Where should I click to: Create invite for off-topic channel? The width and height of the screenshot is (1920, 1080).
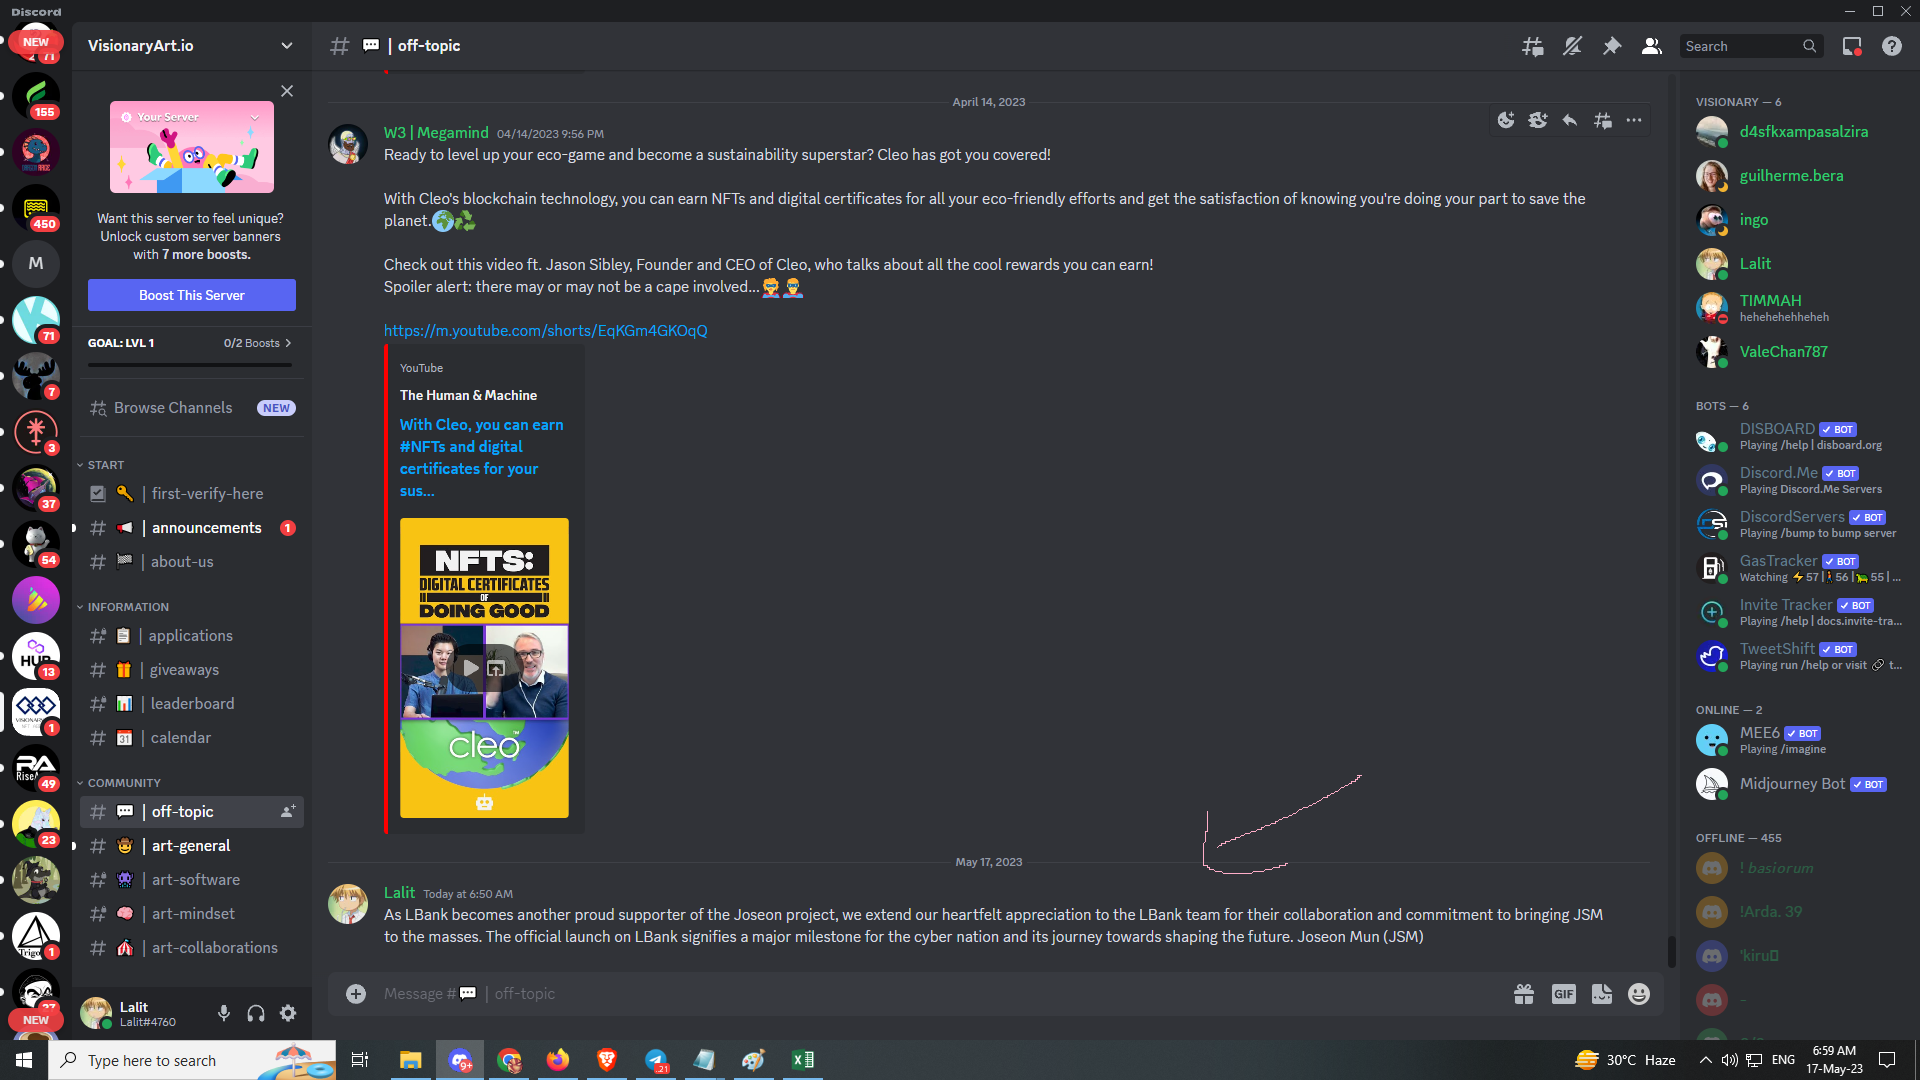coord(288,812)
